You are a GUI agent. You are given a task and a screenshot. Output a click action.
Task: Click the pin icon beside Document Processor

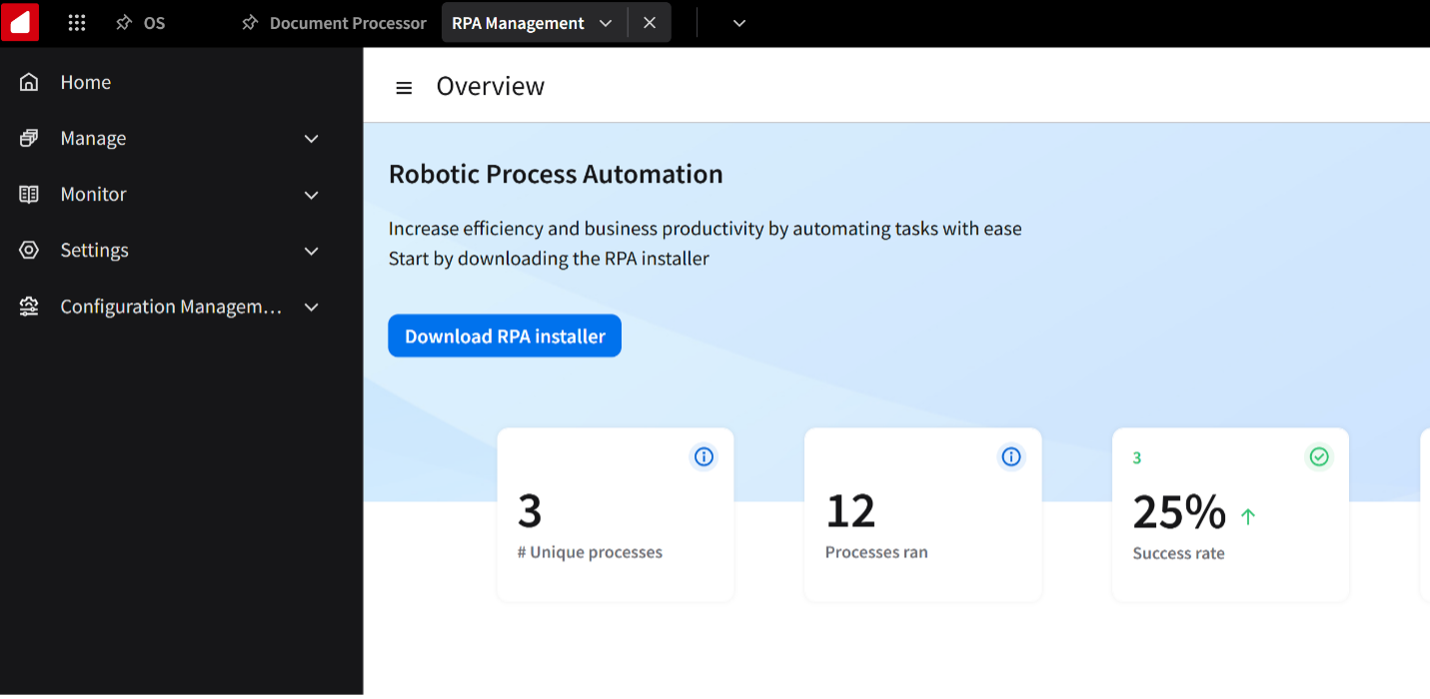click(x=250, y=23)
